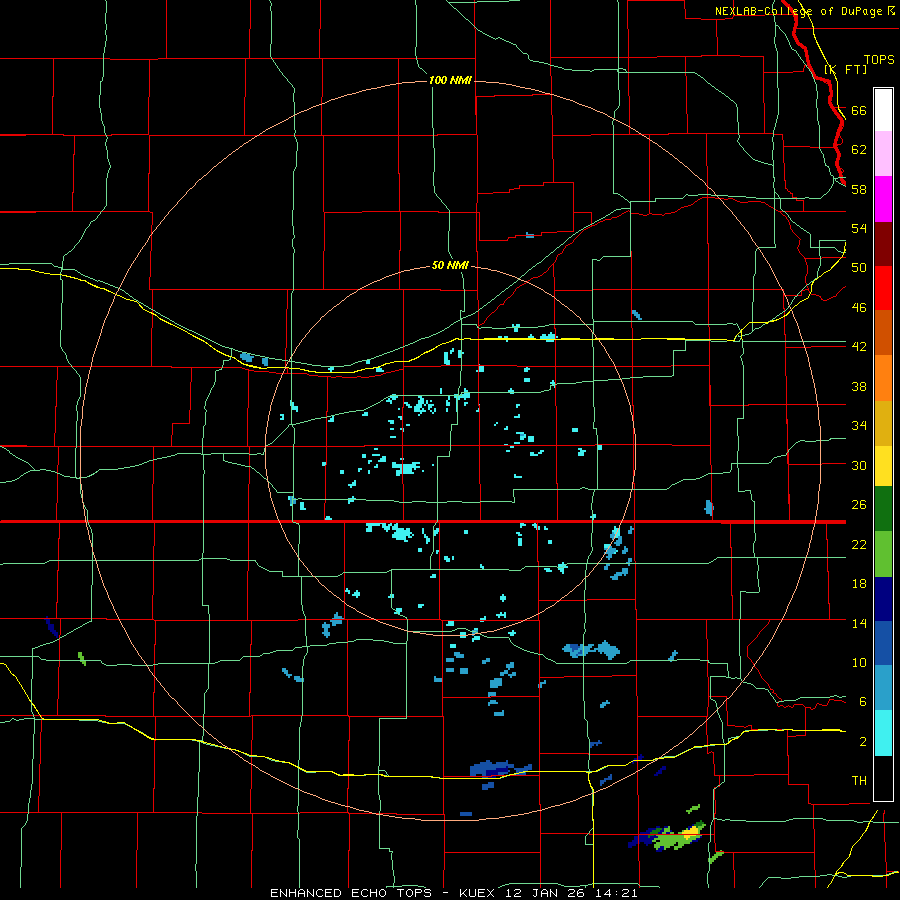Click the legend value 2
Image resolution: width=900 pixels, height=900 pixels.
tap(863, 741)
